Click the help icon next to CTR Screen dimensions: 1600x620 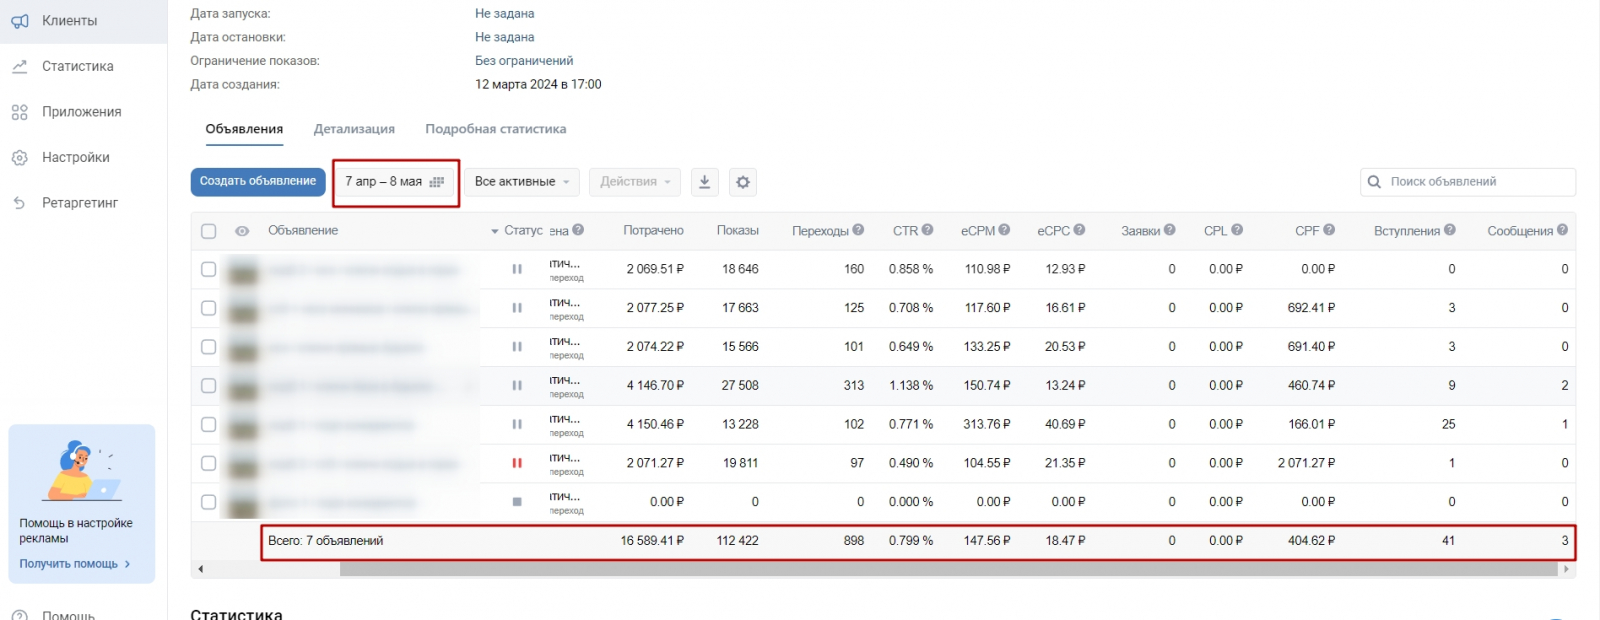pyautogui.click(x=928, y=230)
